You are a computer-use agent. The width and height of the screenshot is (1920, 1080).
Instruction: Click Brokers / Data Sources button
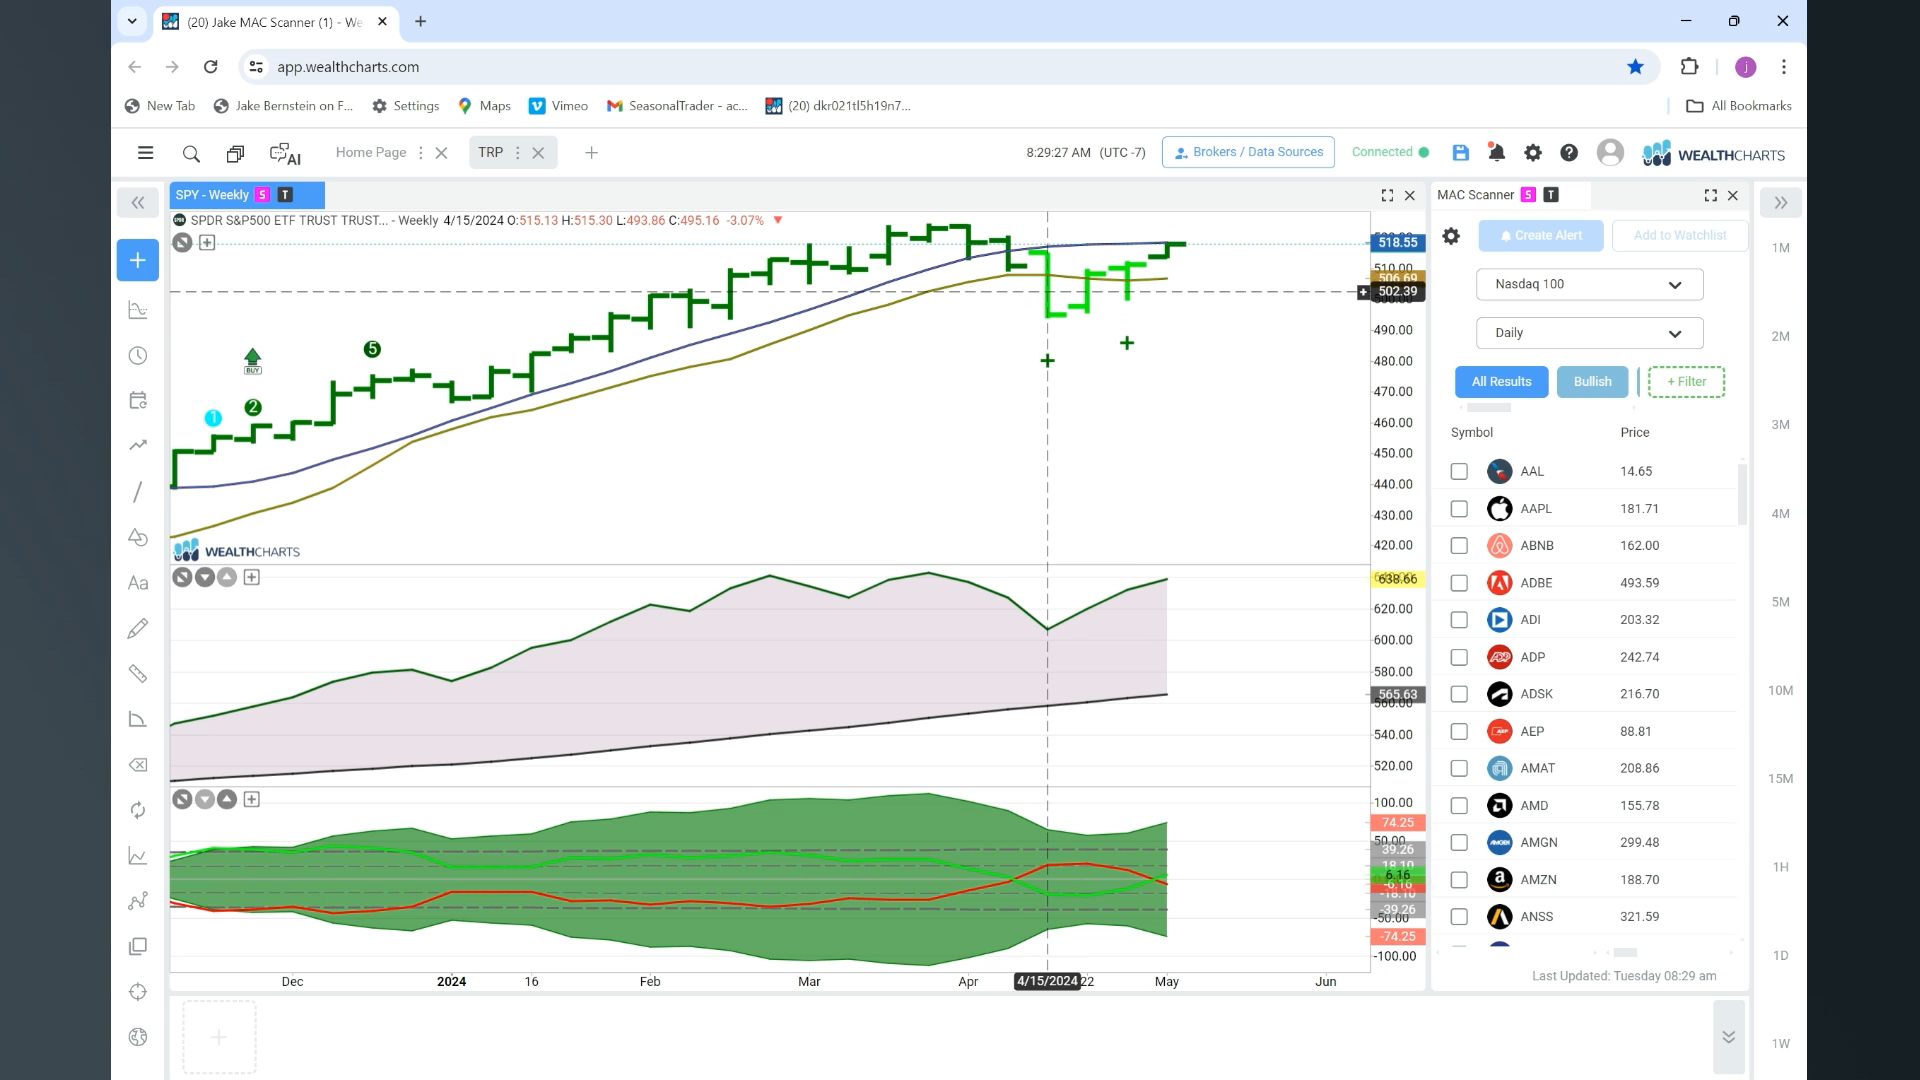click(1248, 152)
